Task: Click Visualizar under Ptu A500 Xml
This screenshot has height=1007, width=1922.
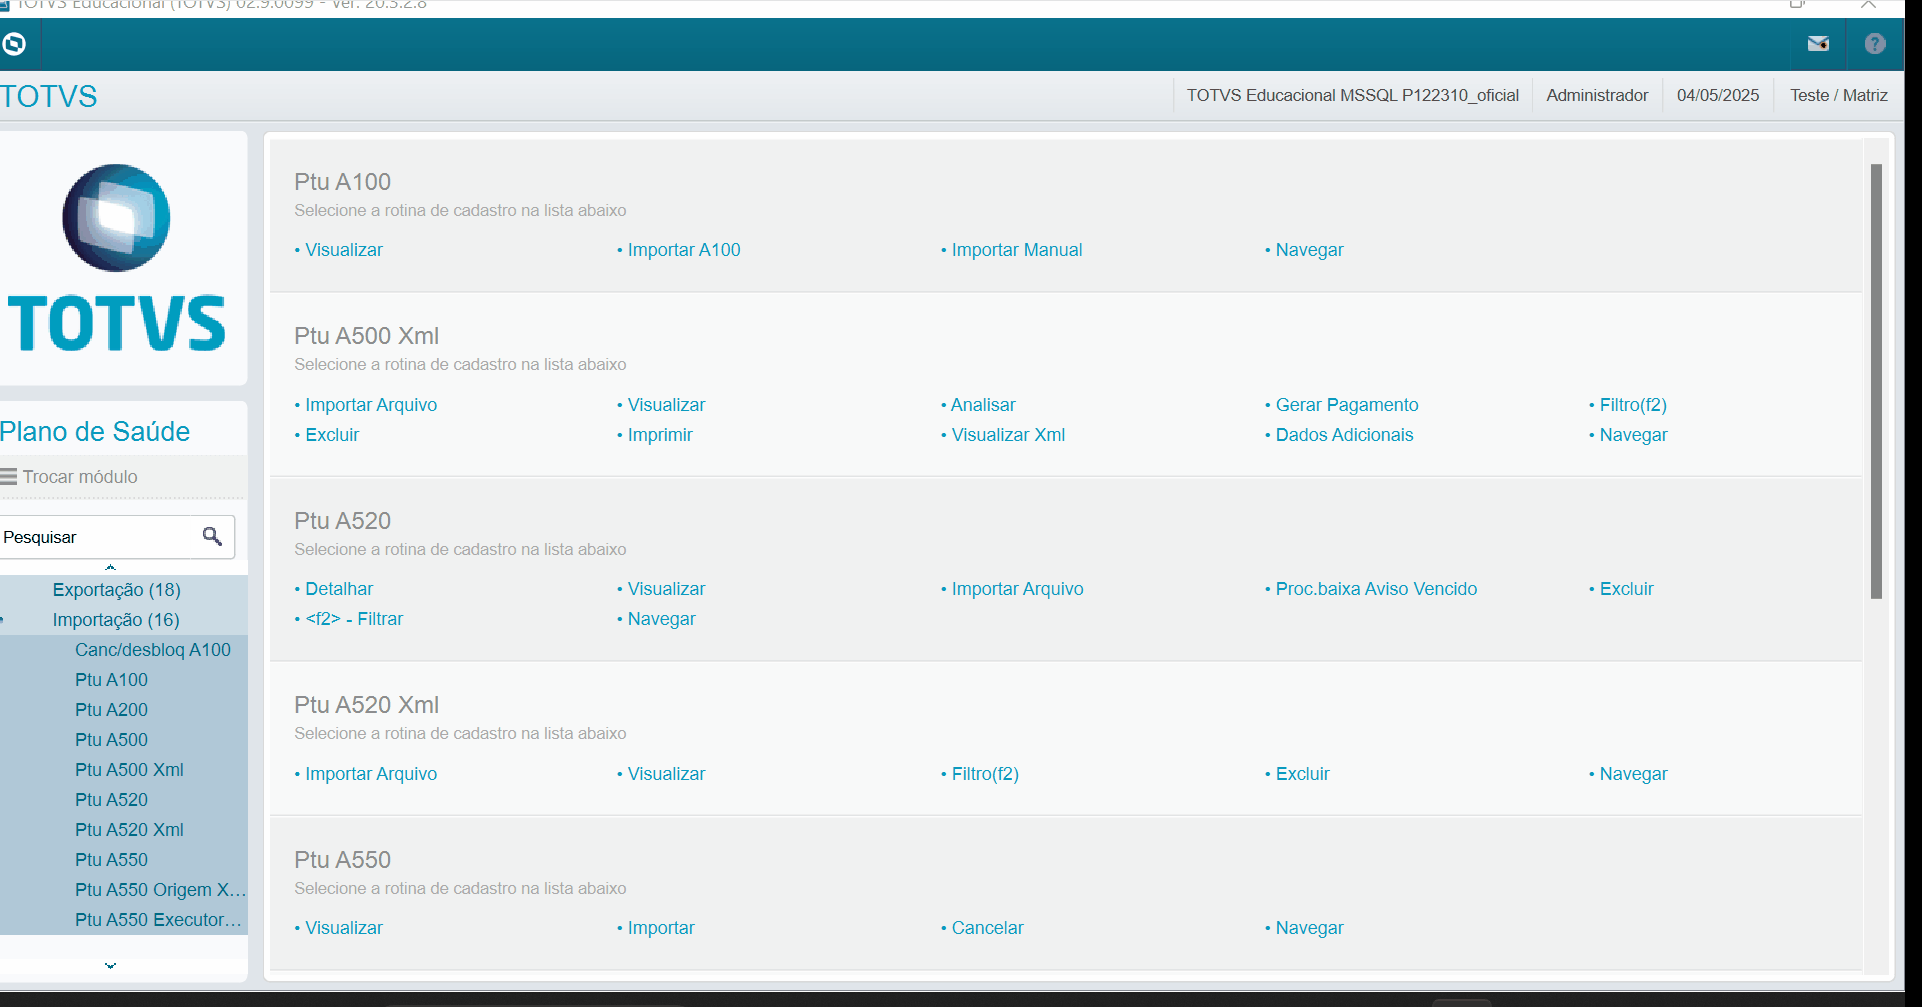Action: [x=666, y=405]
